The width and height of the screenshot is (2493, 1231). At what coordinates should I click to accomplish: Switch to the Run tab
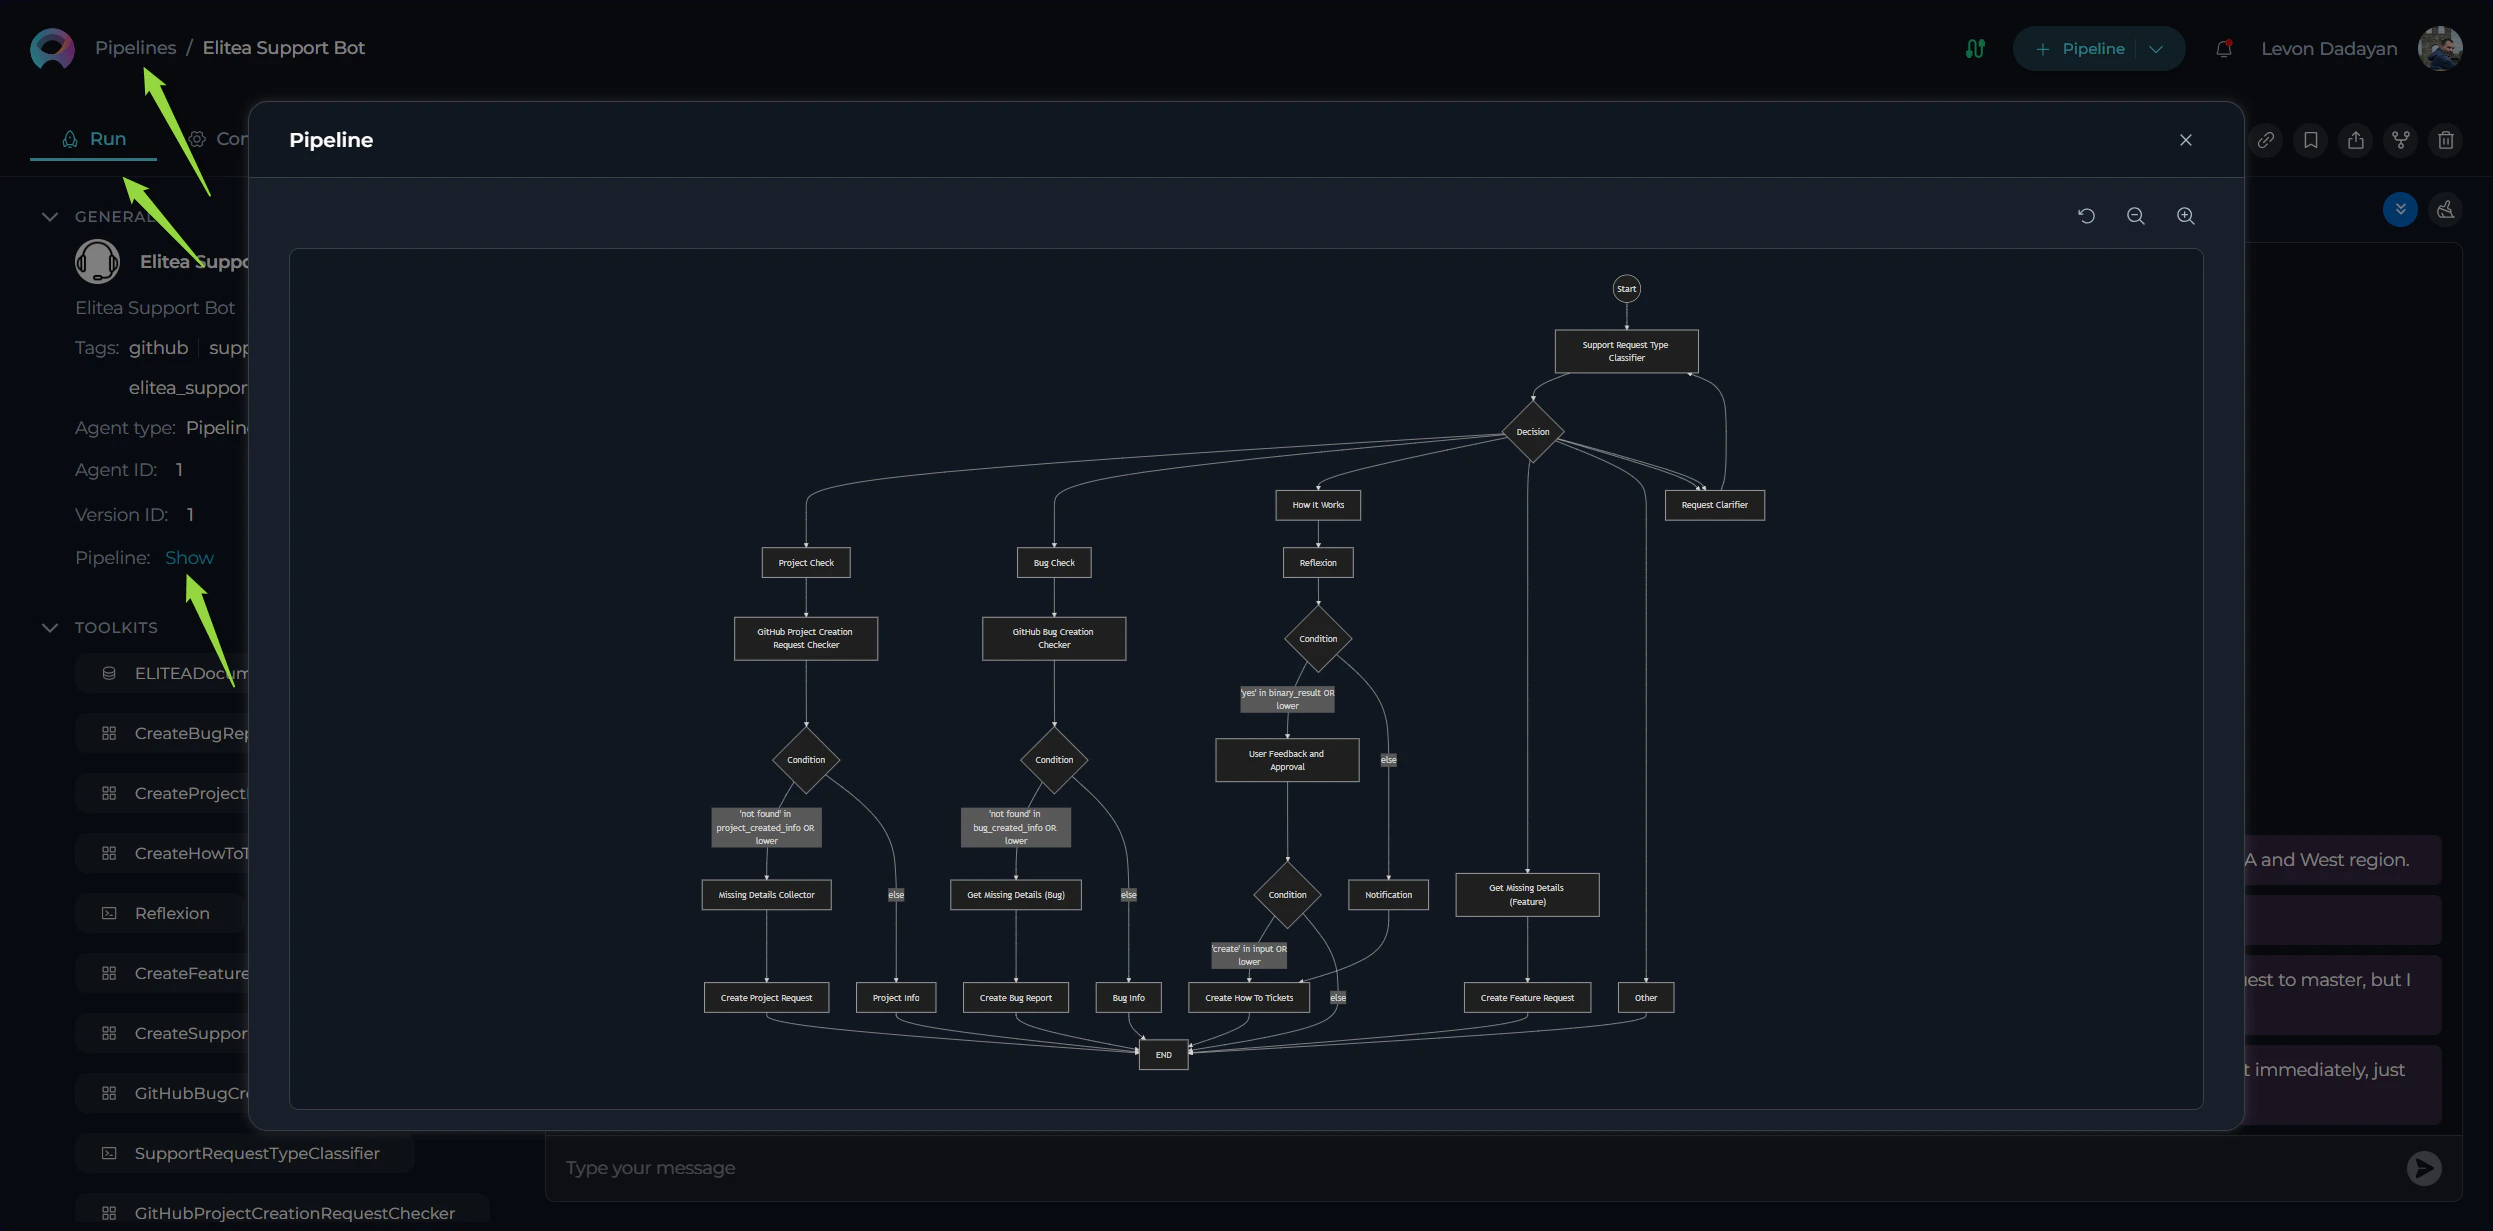pos(96,138)
